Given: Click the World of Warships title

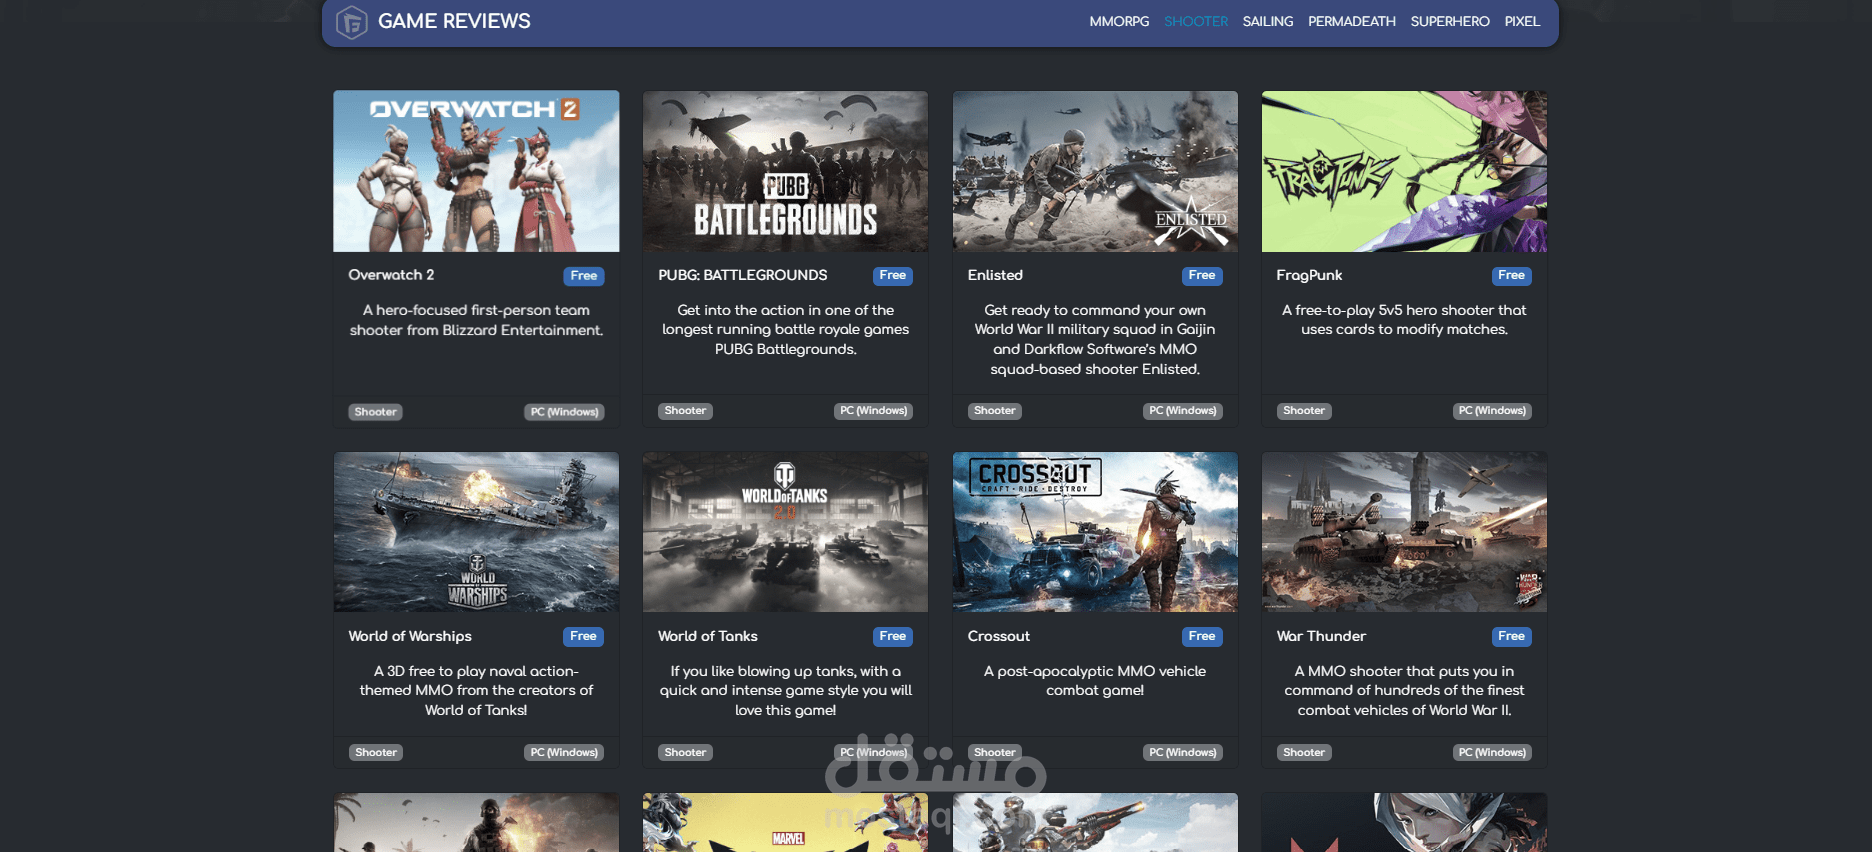Looking at the screenshot, I should (x=410, y=636).
